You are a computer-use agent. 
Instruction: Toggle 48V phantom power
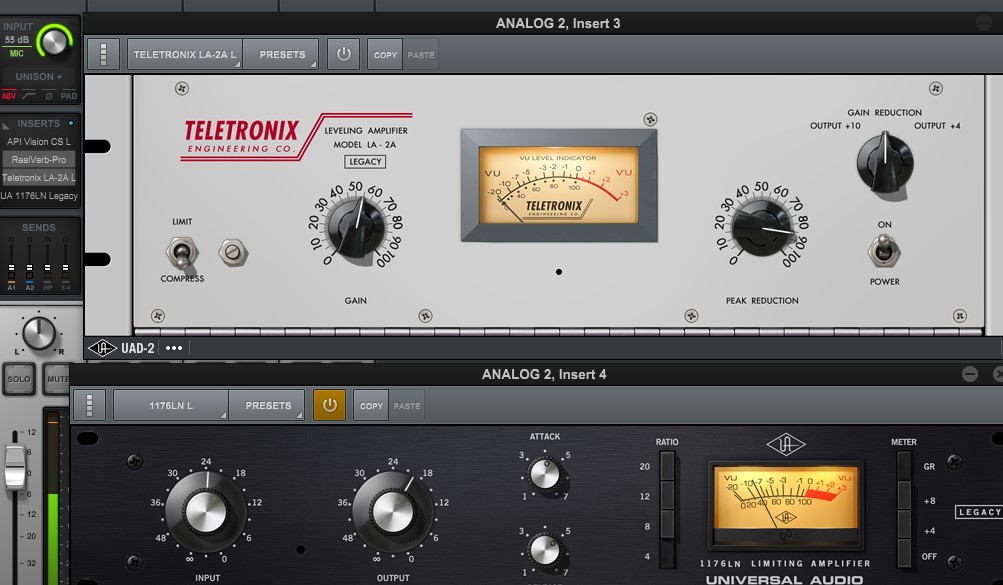(x=9, y=96)
